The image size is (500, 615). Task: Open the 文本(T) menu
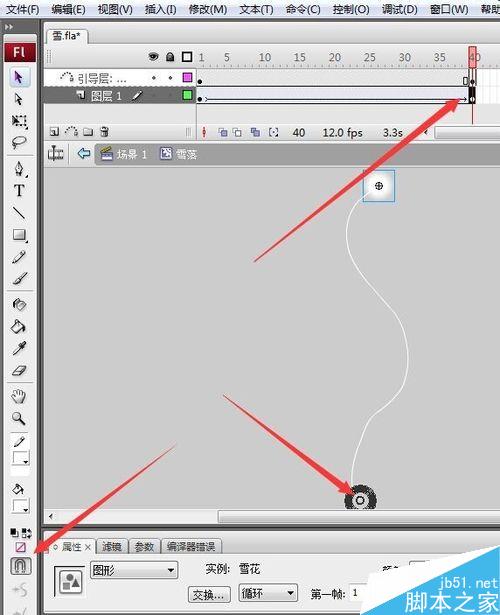[x=256, y=9]
